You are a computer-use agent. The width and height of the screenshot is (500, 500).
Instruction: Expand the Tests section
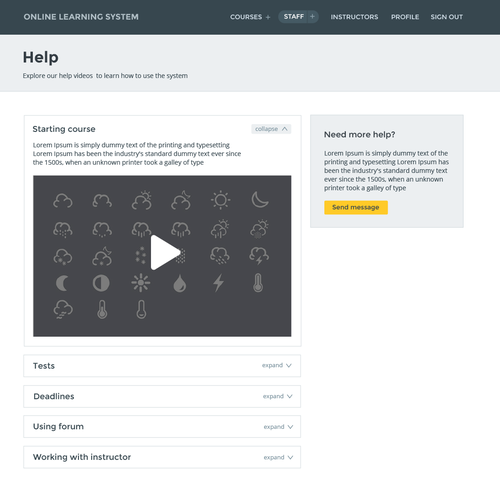(x=277, y=365)
